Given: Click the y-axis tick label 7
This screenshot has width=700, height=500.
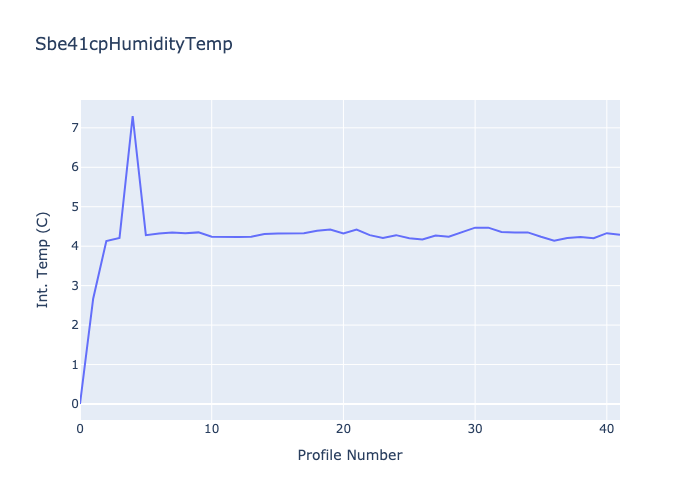Looking at the screenshot, I should click(x=74, y=128).
